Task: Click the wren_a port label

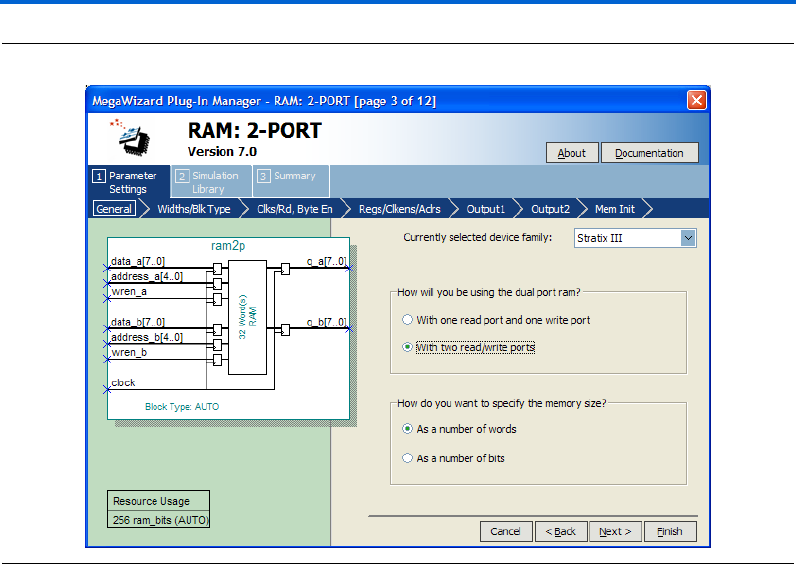Action: pyautogui.click(x=129, y=291)
